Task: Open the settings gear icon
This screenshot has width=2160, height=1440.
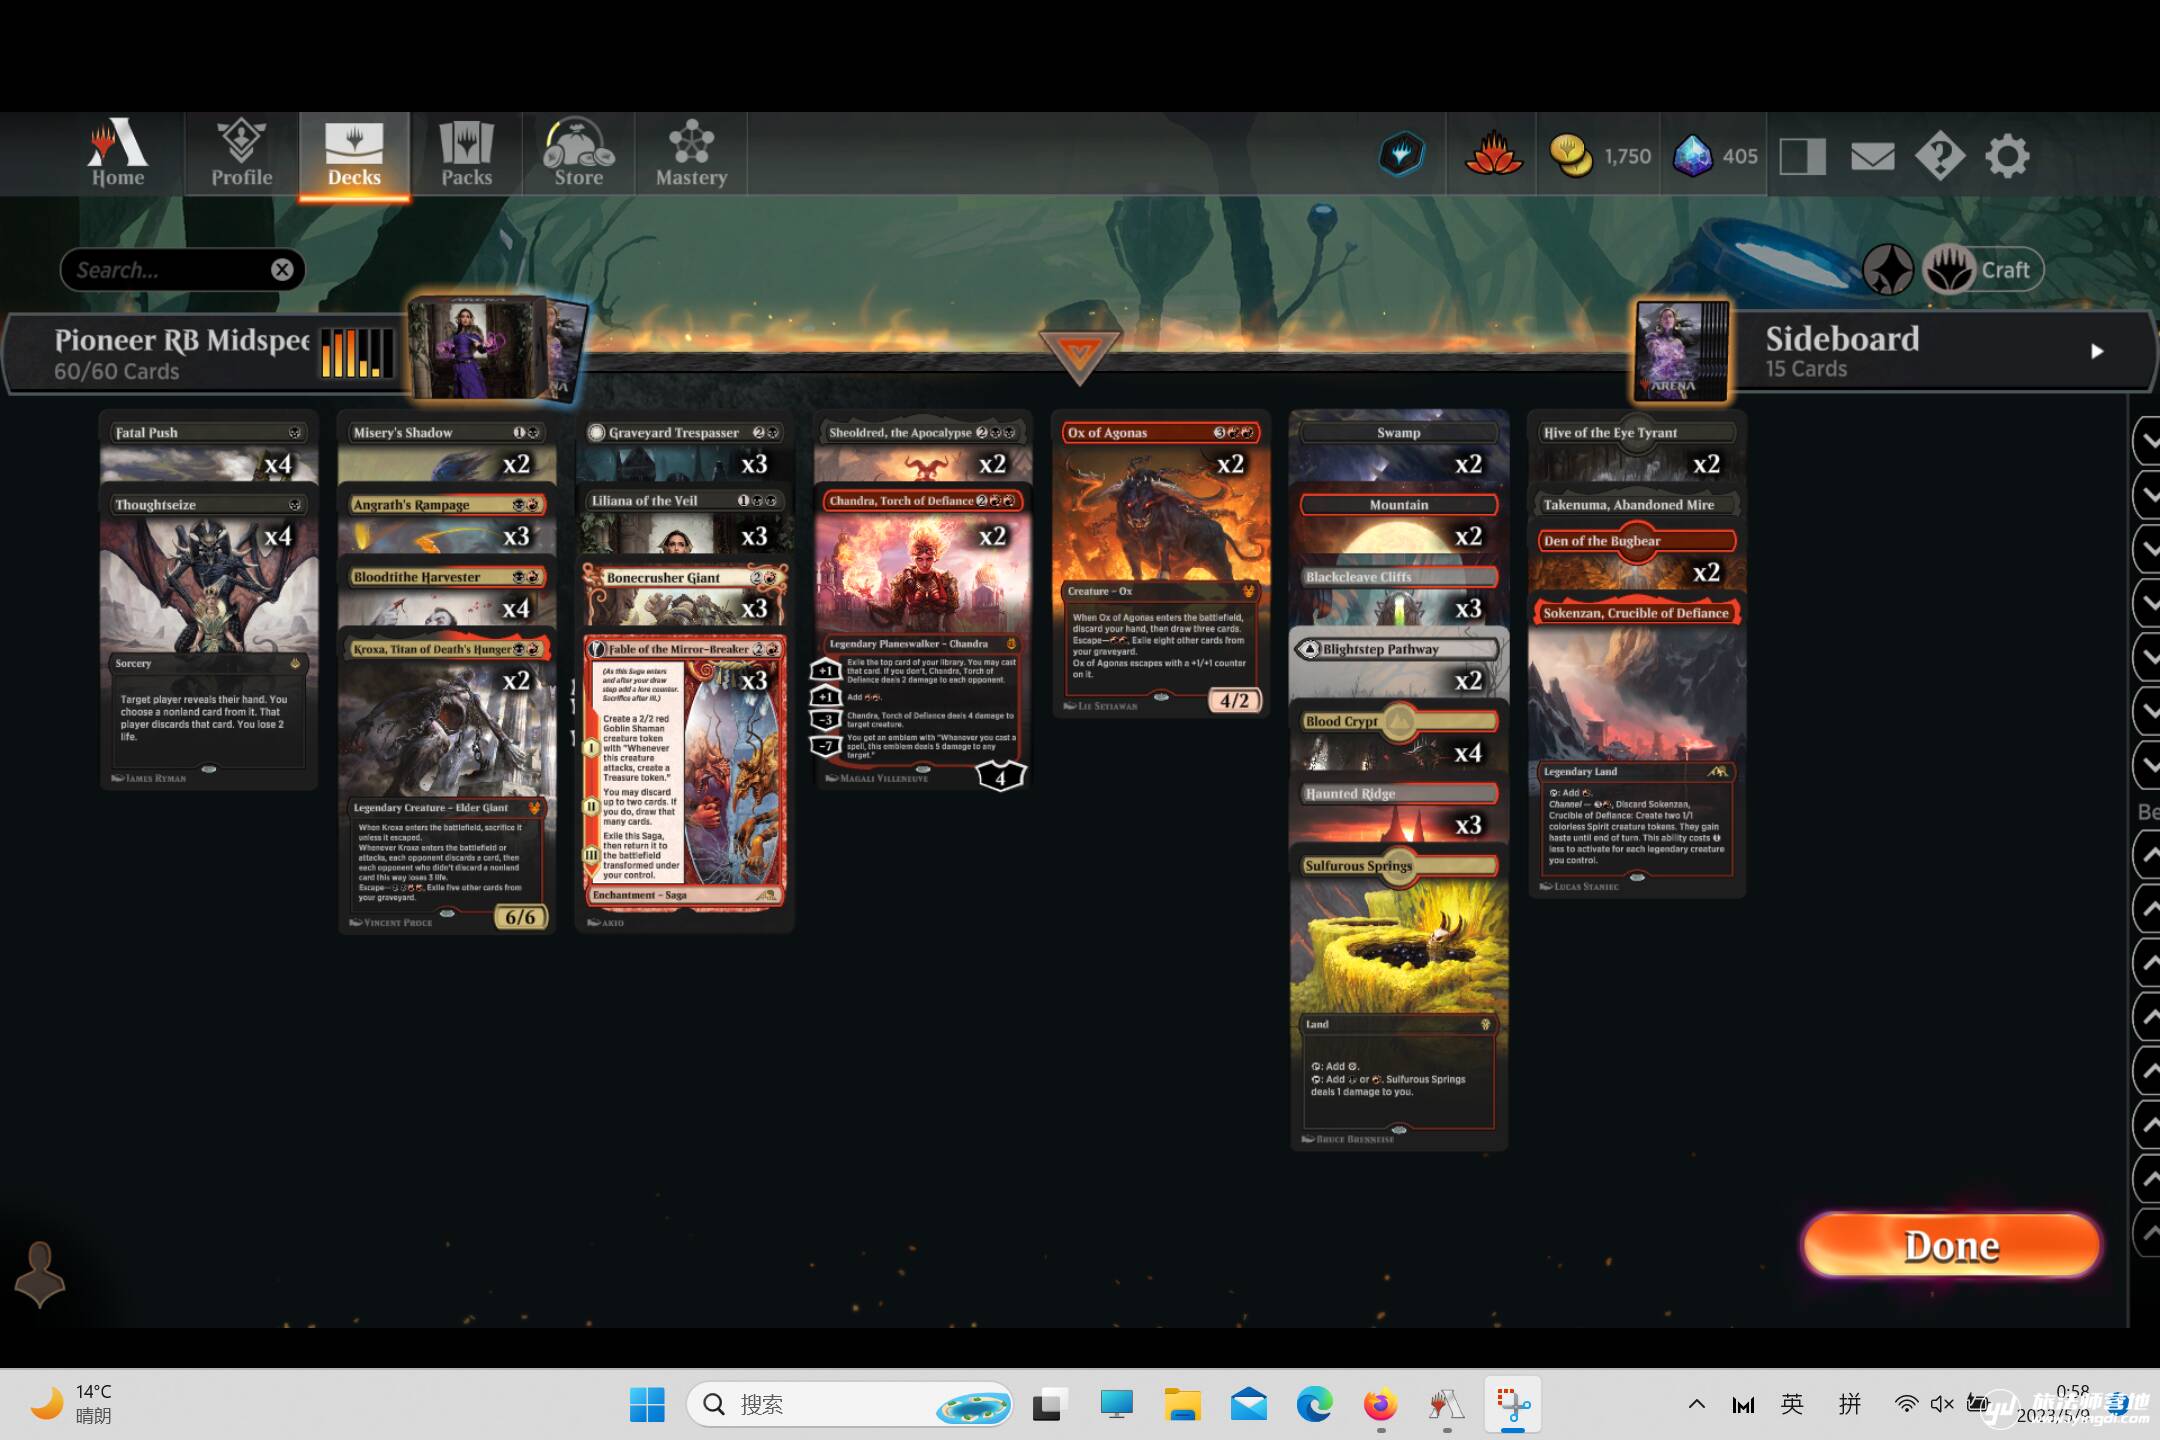Action: [2007, 156]
